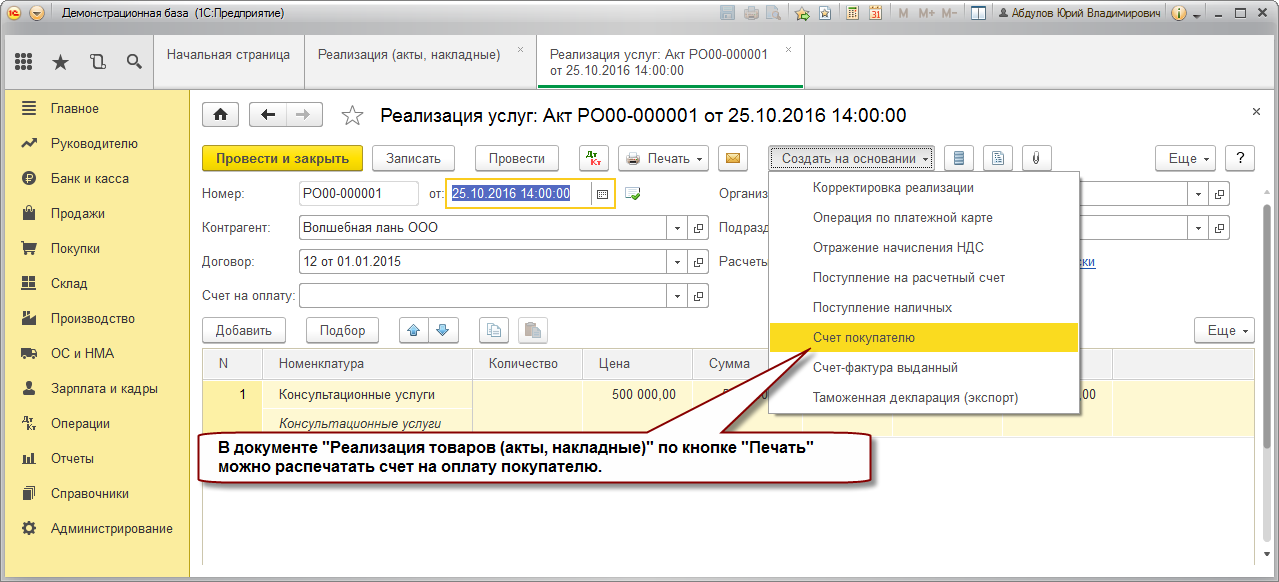Click the Добавить button
The image size is (1279, 582).
point(244,330)
